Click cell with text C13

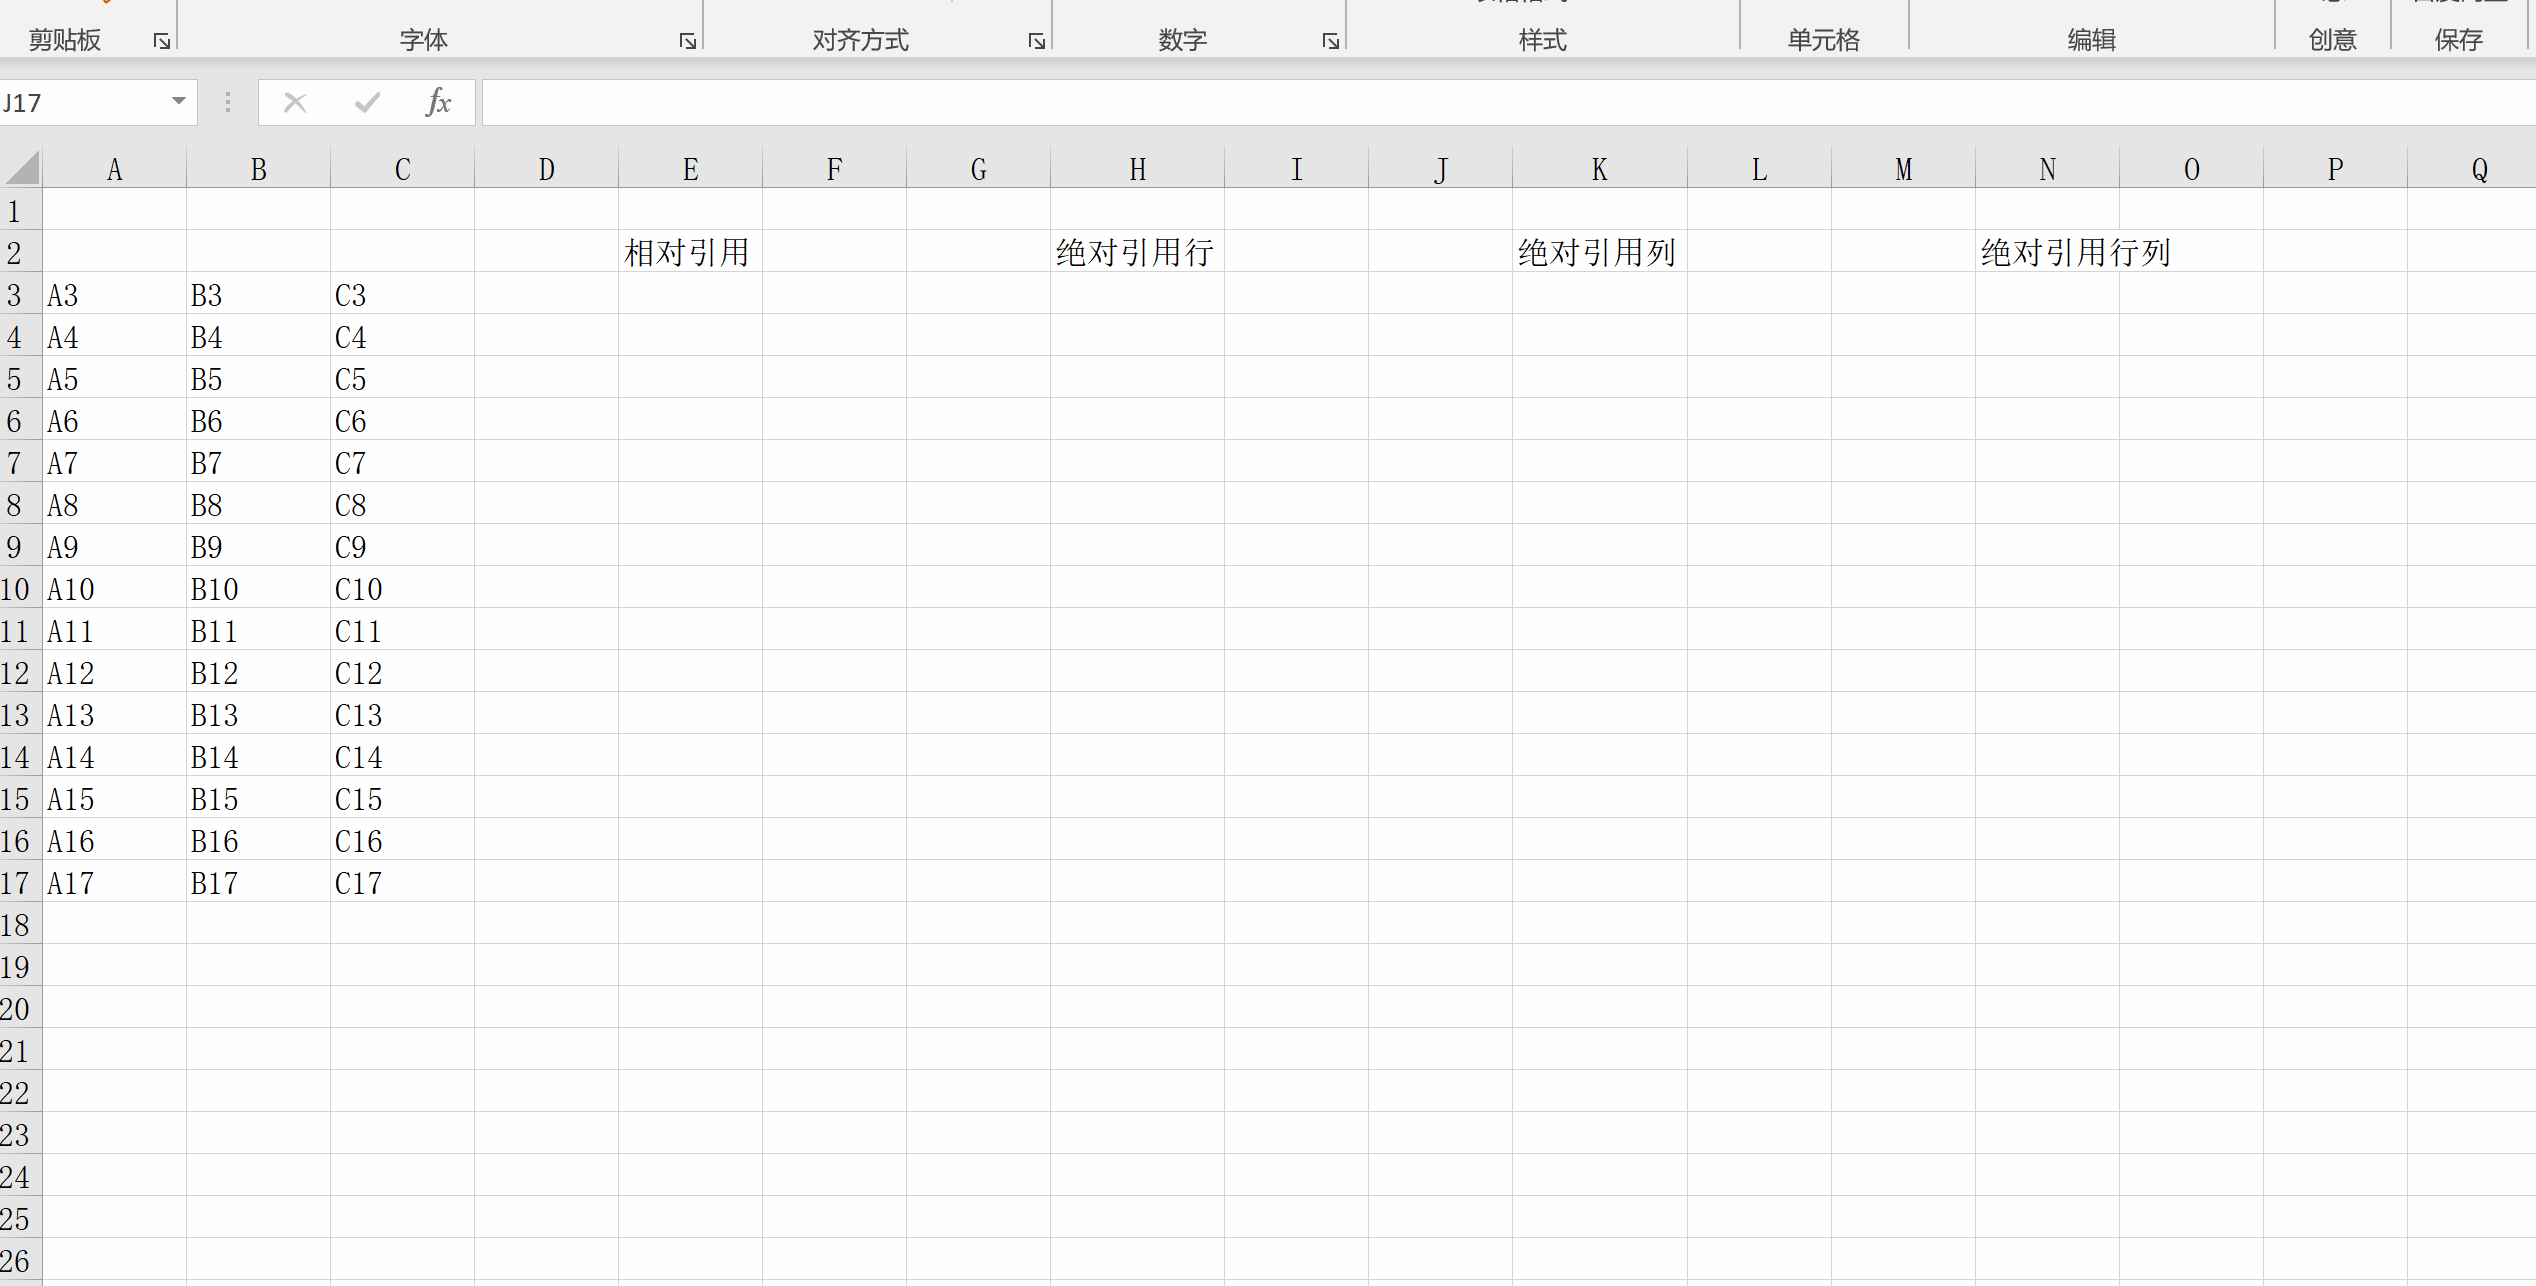click(x=402, y=715)
